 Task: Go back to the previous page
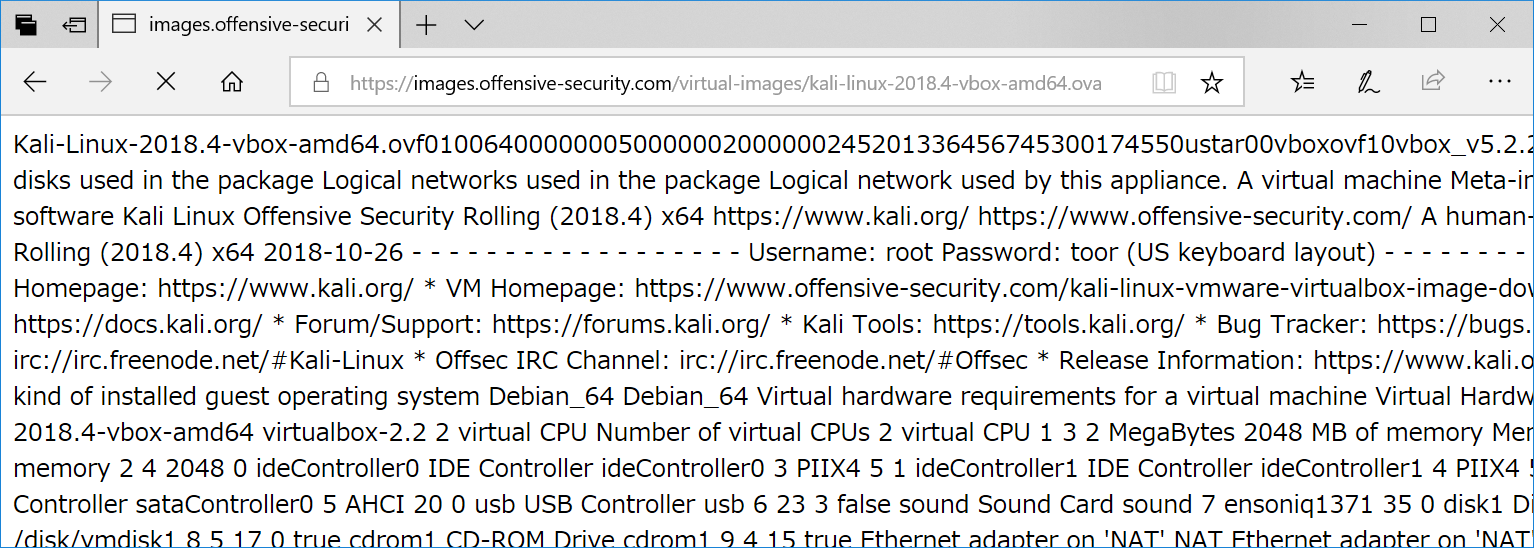(x=35, y=82)
